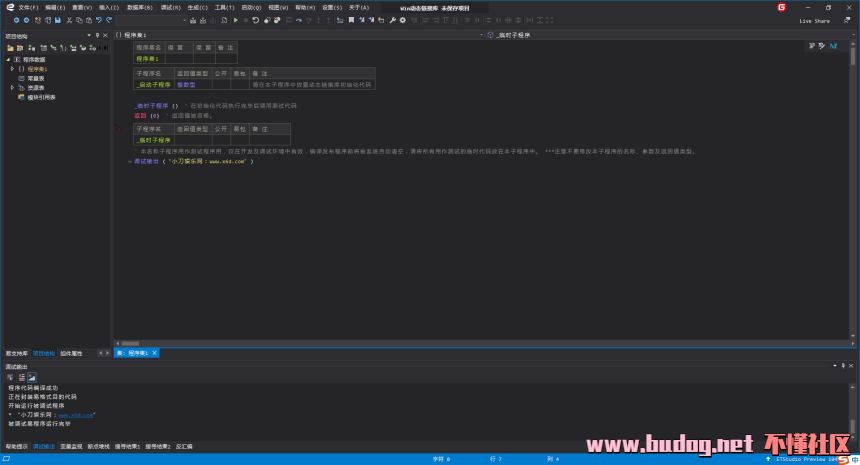Select 模块引用表 in the project tree
Image resolution: width=860 pixels, height=465 pixels.
pyautogui.click(x=41, y=97)
